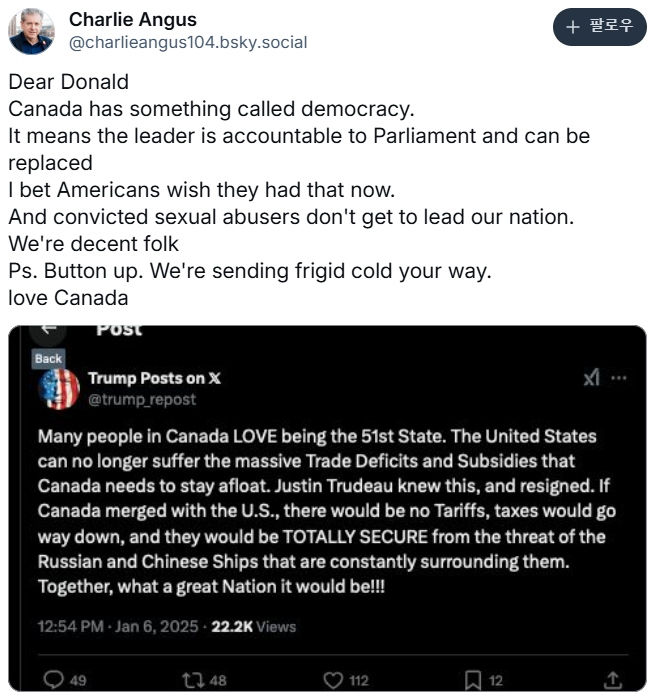This screenshot has width=655, height=698.
Task: Click the Back tooltip label
Action: (48, 358)
